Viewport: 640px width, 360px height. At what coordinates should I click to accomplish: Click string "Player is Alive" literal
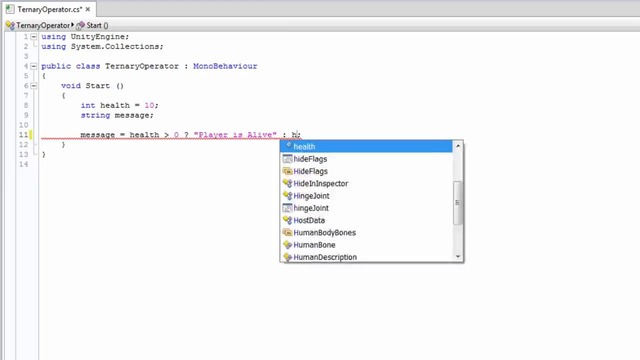pyautogui.click(x=235, y=135)
